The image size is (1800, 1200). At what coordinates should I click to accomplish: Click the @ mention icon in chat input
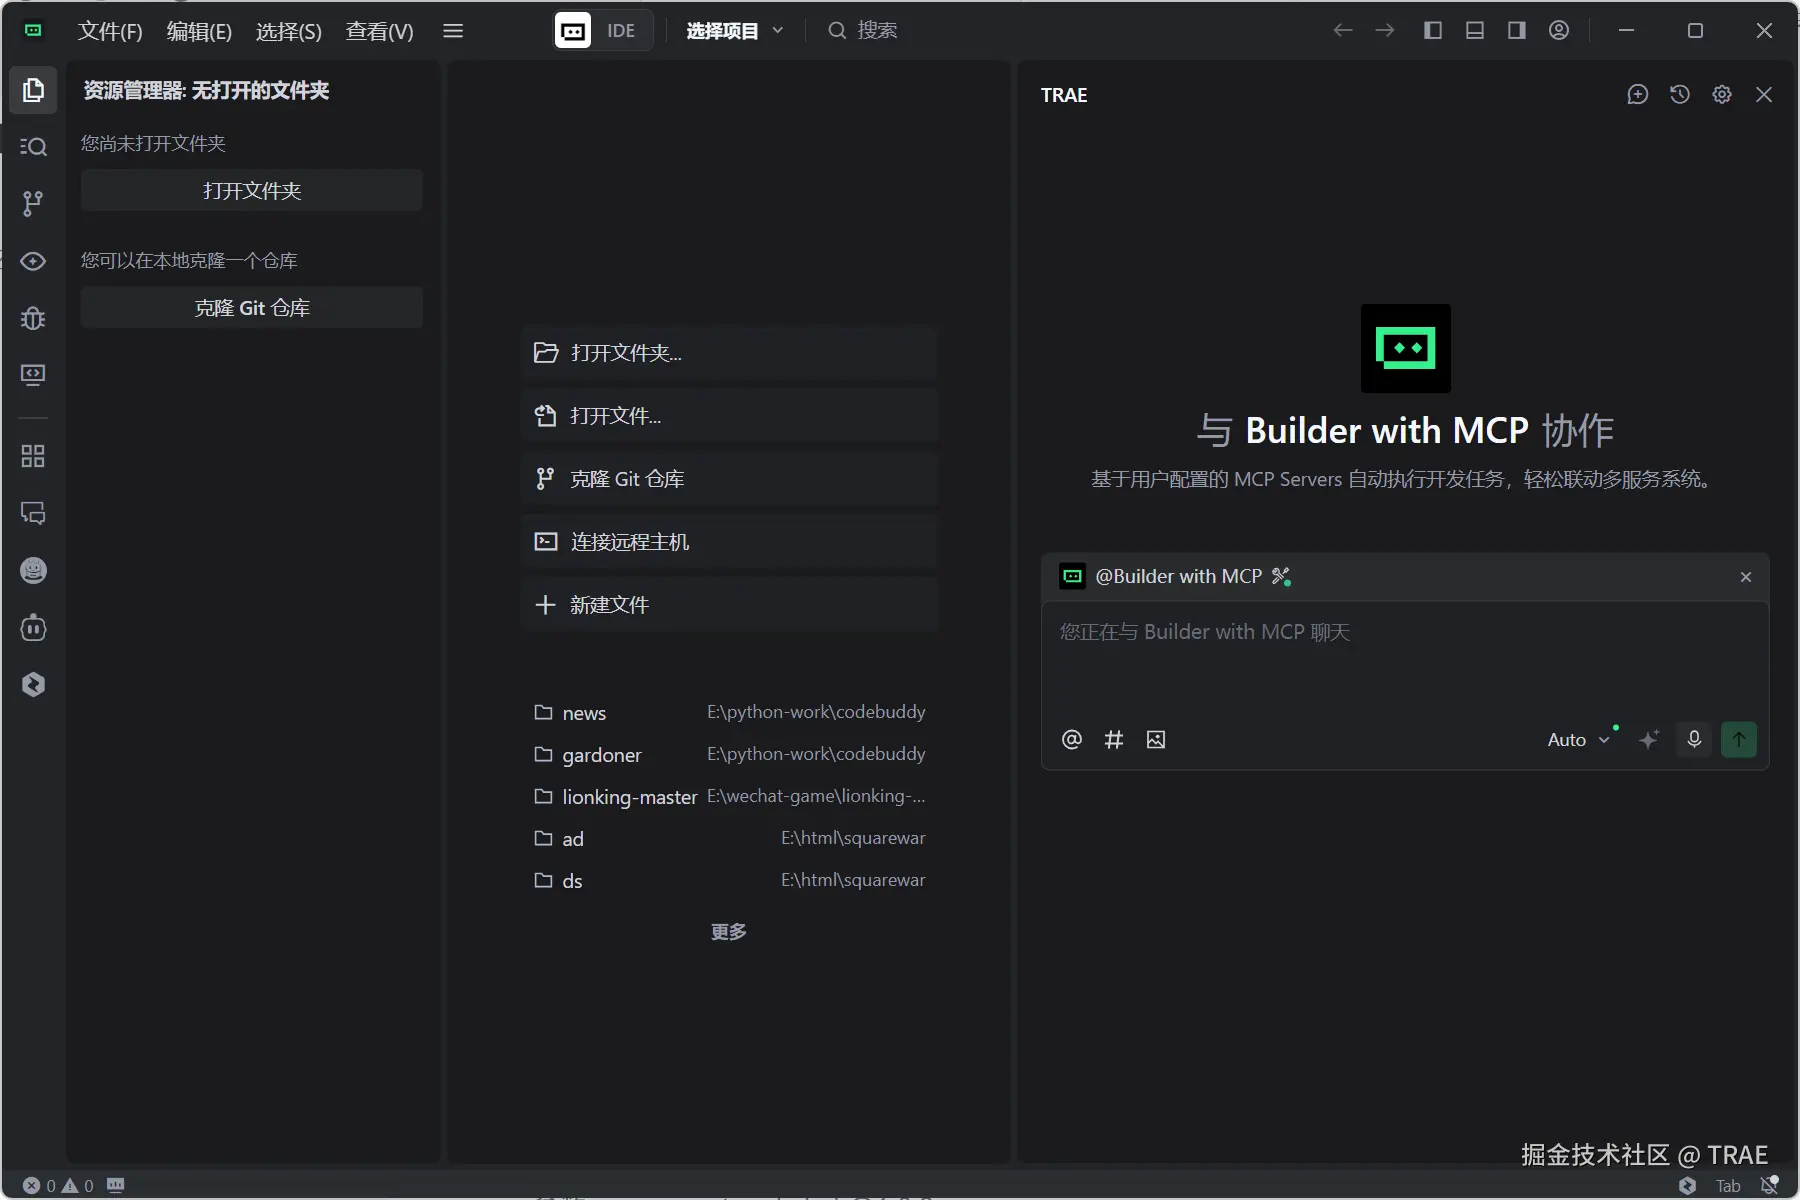(x=1072, y=740)
